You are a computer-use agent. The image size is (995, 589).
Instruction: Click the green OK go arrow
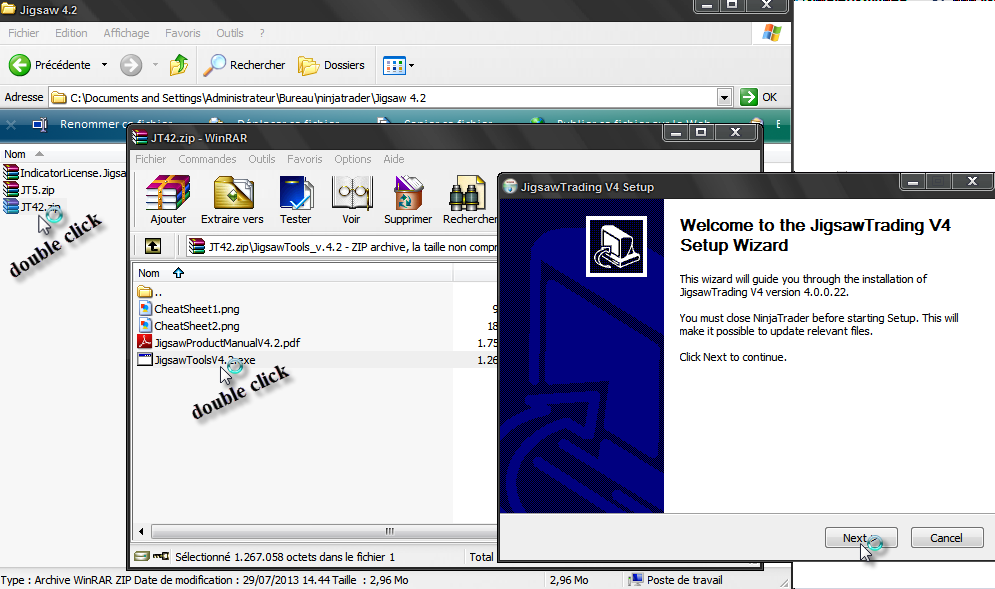click(x=749, y=97)
